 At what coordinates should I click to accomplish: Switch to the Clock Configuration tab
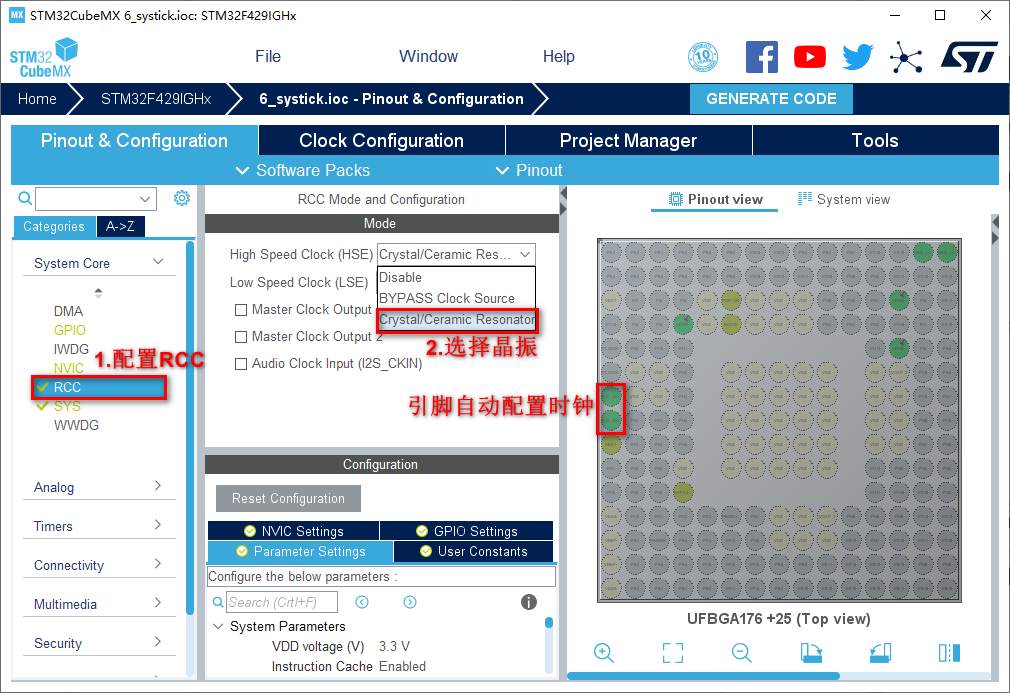[381, 141]
